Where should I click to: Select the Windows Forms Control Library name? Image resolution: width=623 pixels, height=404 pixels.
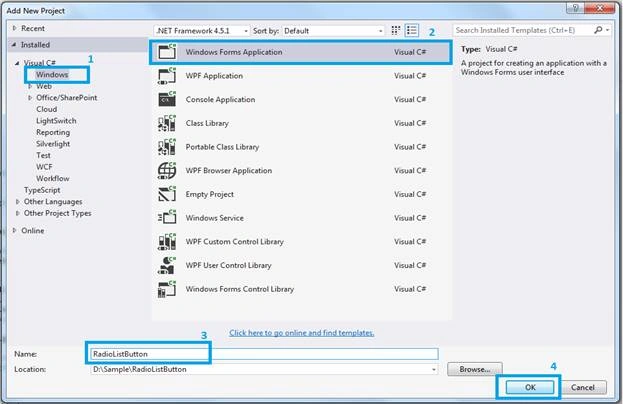(x=240, y=289)
